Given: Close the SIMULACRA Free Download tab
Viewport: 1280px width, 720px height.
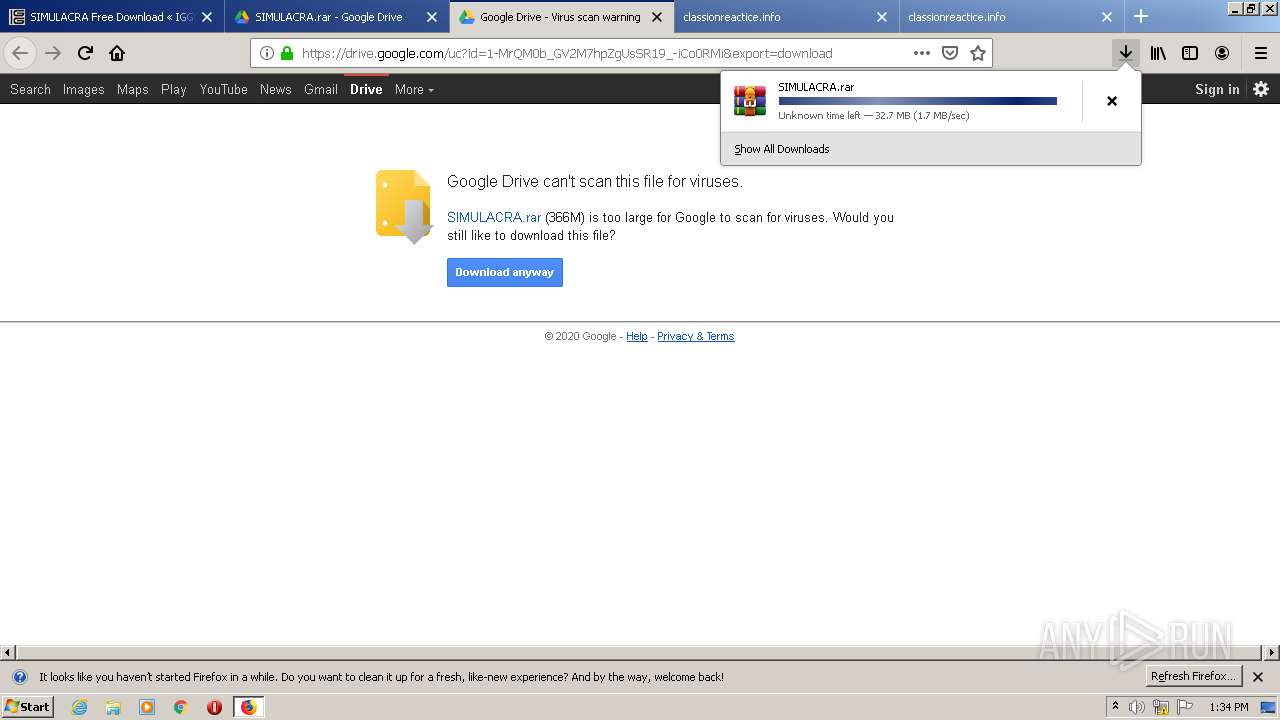Looking at the screenshot, I should coord(207,17).
